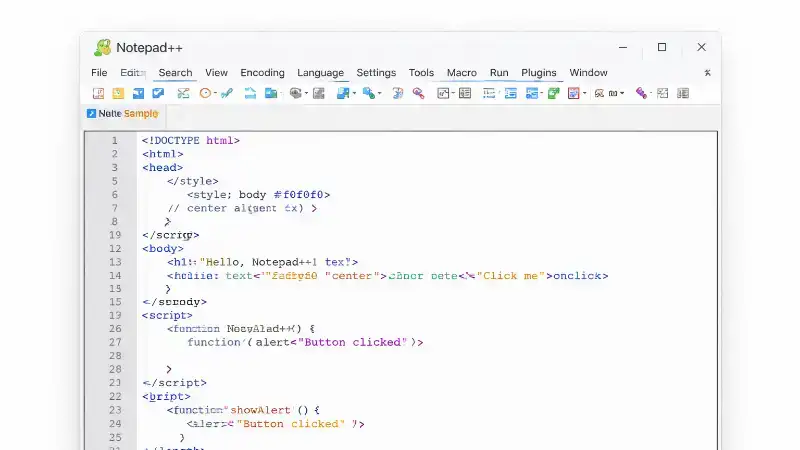Expand the arrow beside the blue picture icon
This screenshot has height=450, width=800.
point(354,93)
